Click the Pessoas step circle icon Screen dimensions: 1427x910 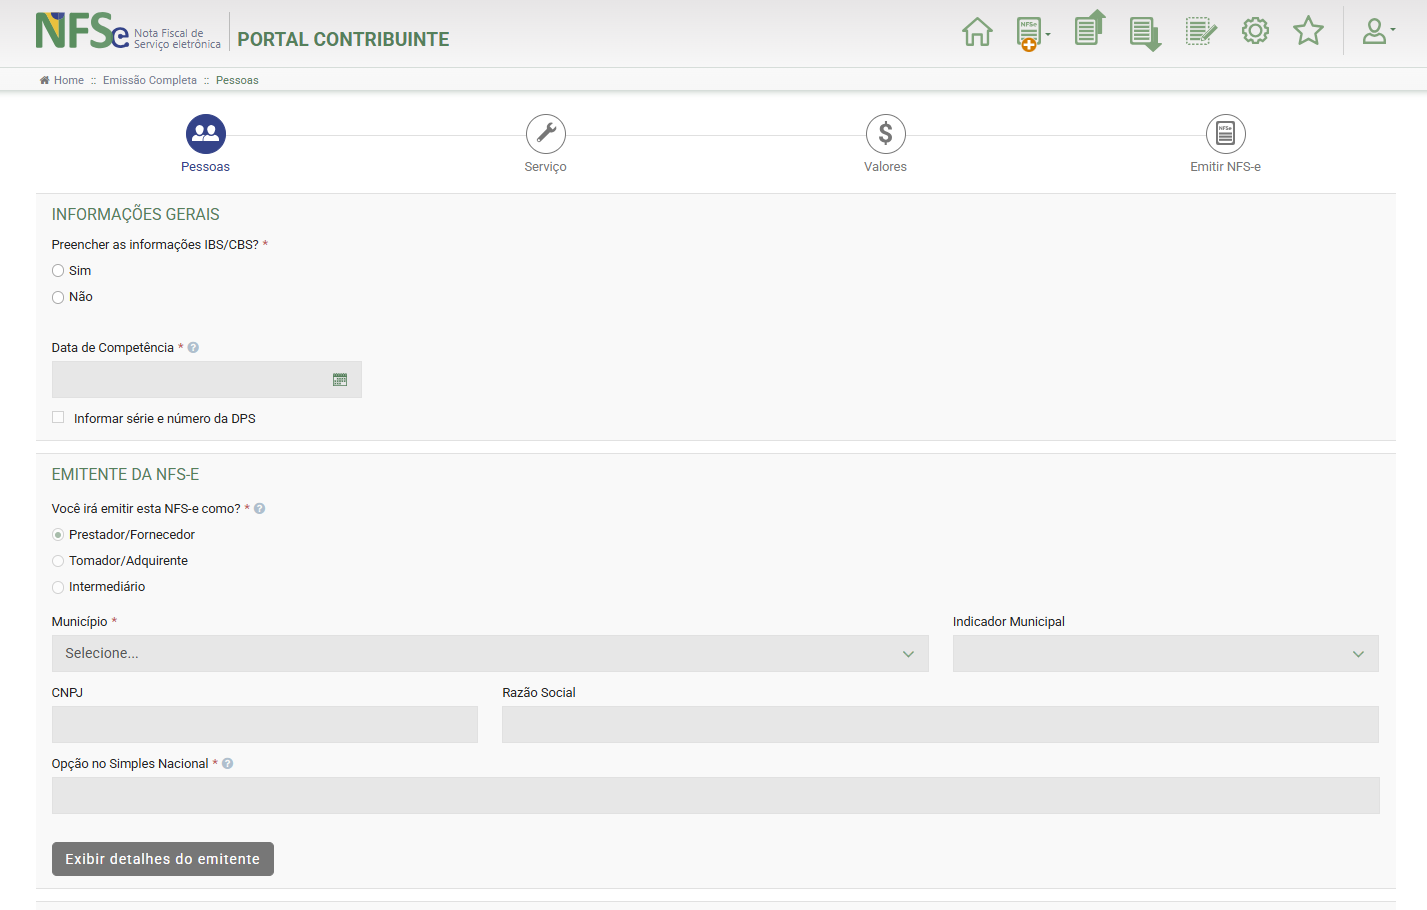pos(206,134)
